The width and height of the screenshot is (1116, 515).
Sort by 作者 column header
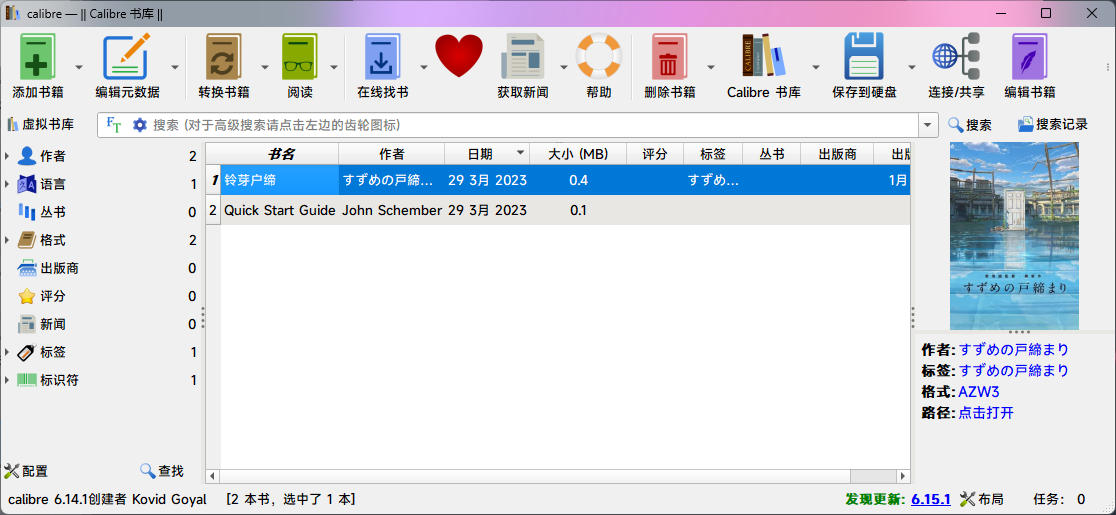coord(391,154)
